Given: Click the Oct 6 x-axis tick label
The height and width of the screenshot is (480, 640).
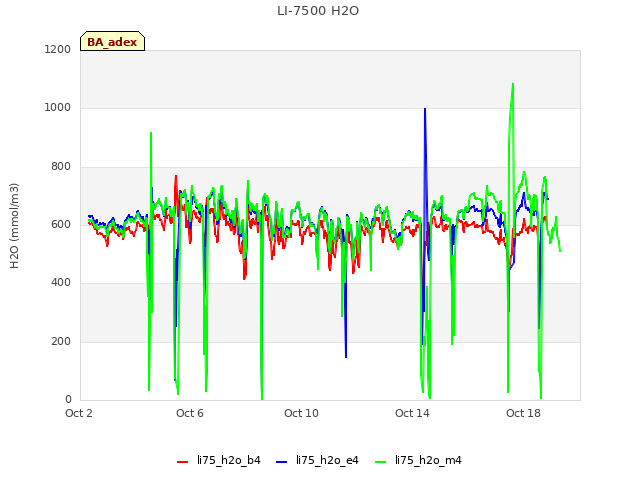Looking at the screenshot, I should coord(190,413).
